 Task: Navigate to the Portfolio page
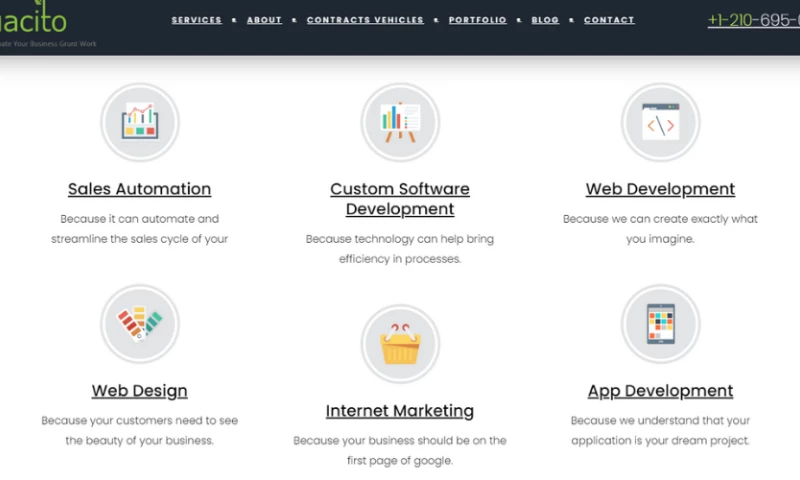477,20
